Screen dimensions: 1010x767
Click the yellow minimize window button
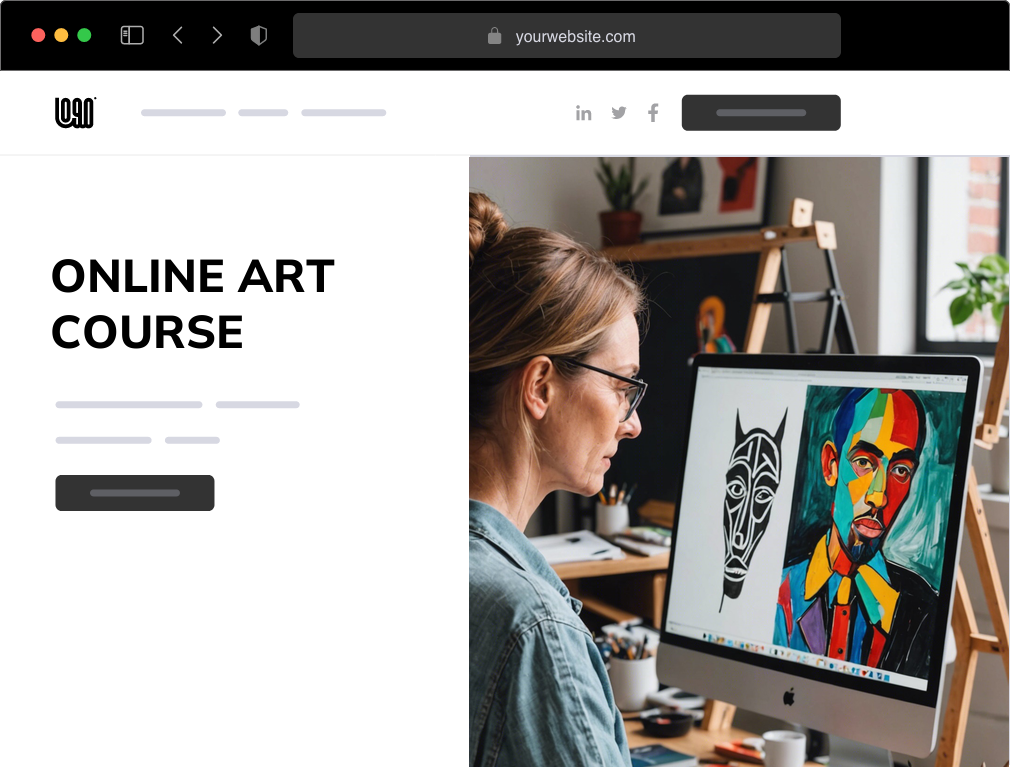click(x=61, y=35)
